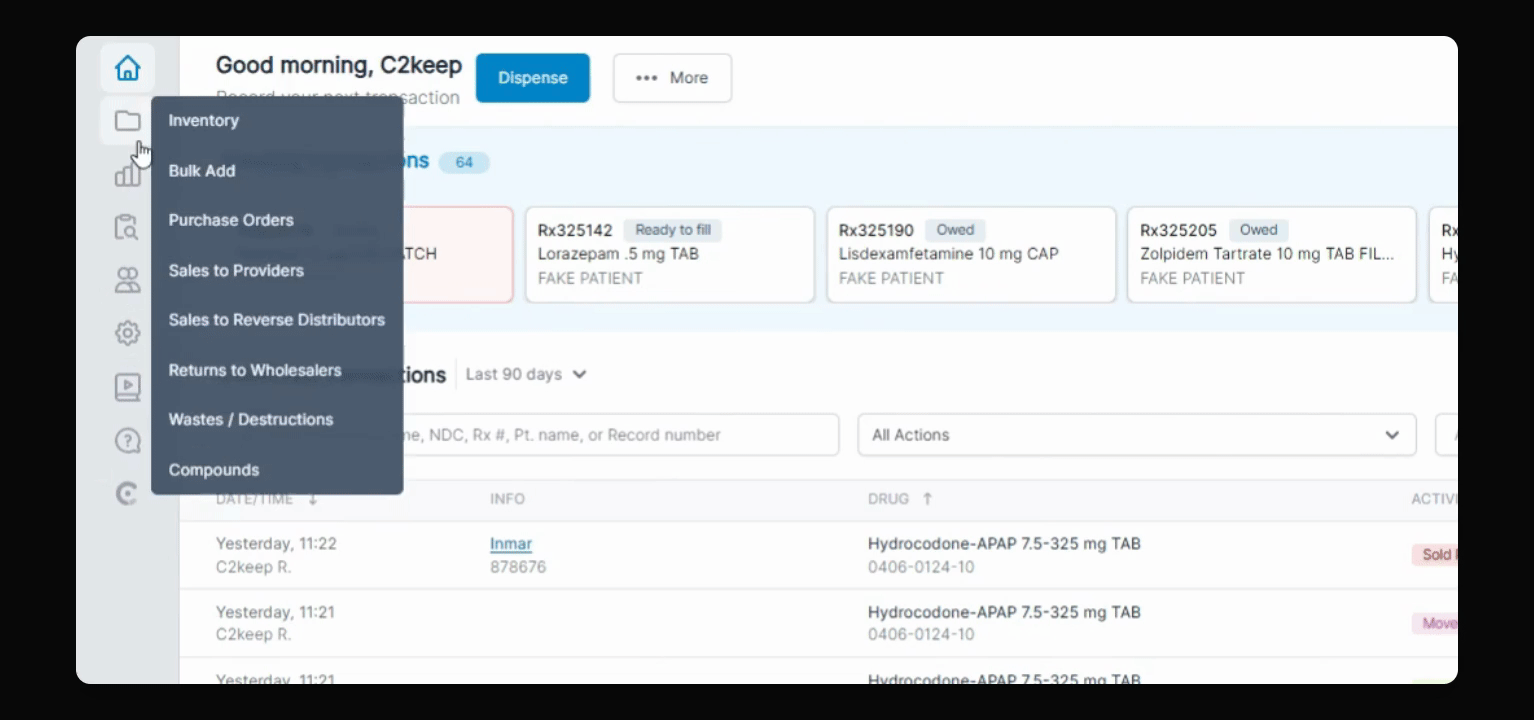Select Compounds from the menu

(214, 470)
